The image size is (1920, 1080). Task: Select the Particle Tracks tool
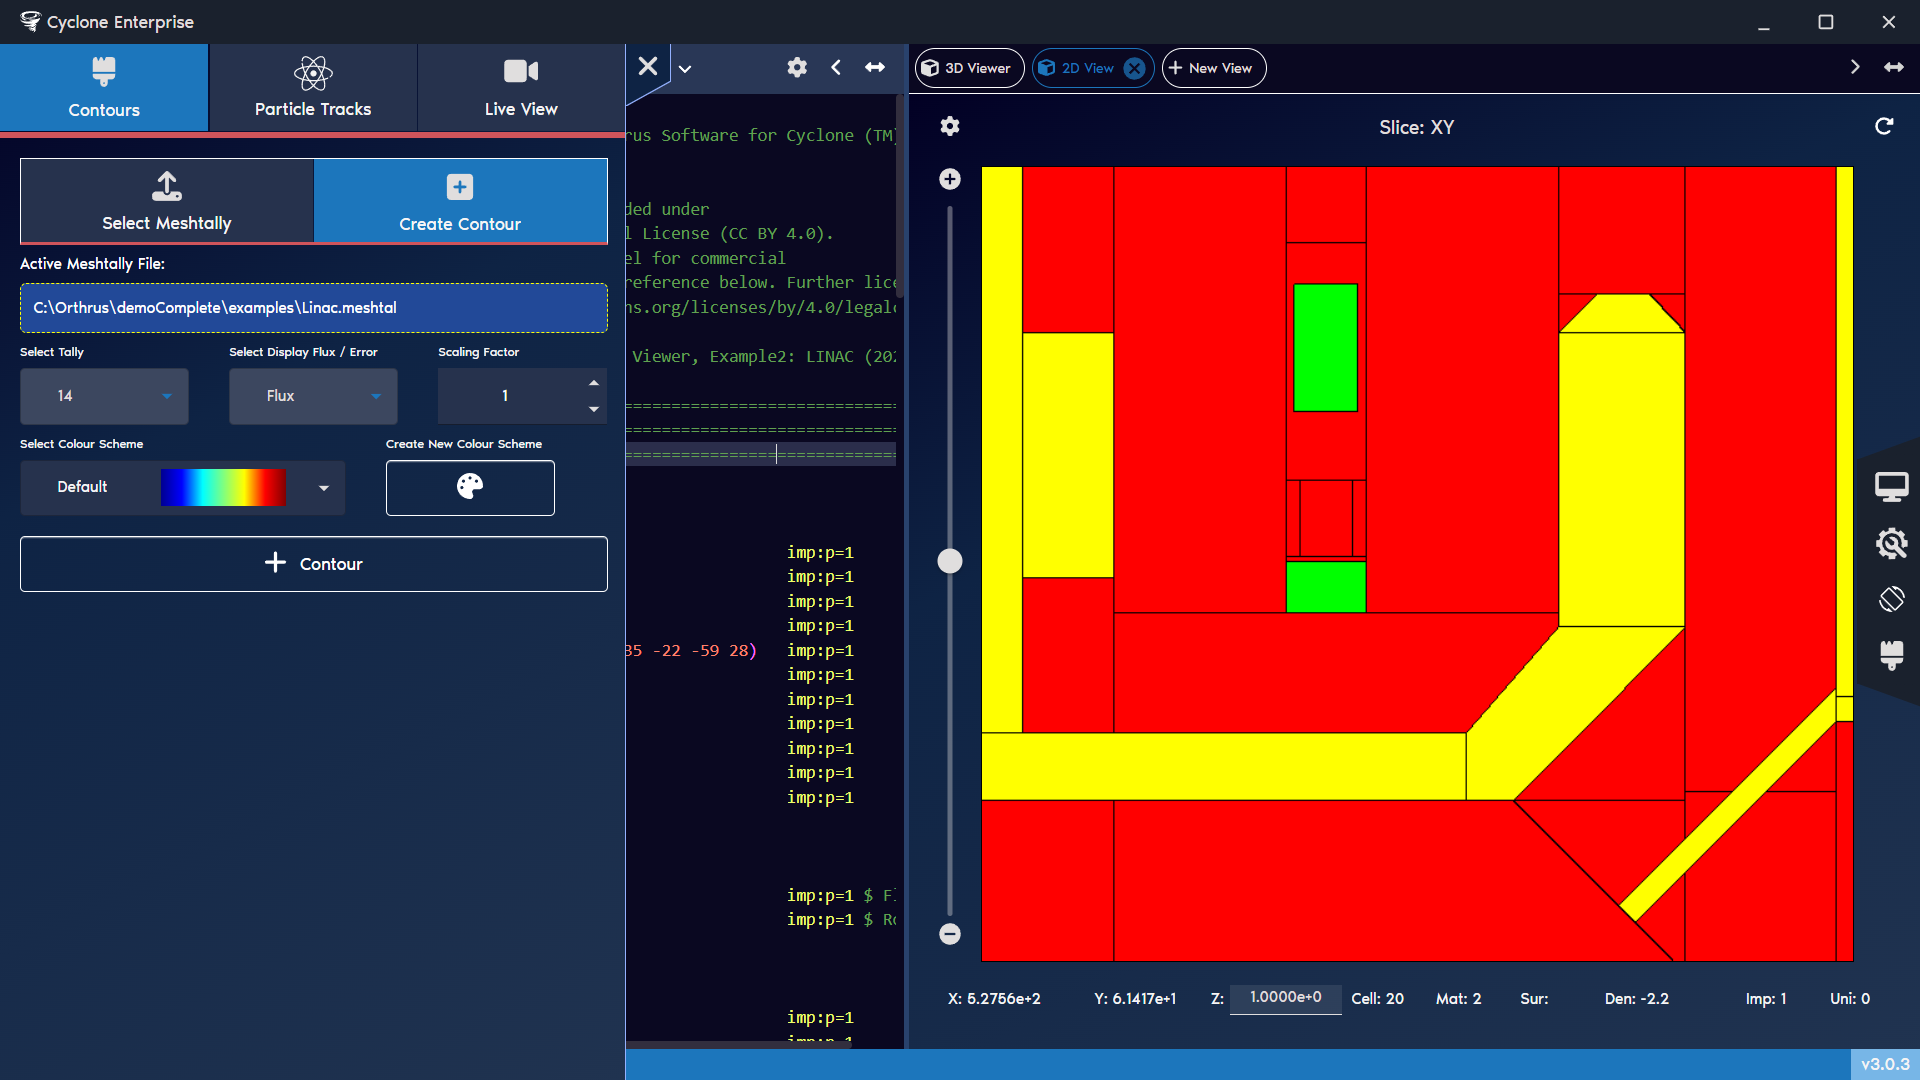tap(312, 88)
